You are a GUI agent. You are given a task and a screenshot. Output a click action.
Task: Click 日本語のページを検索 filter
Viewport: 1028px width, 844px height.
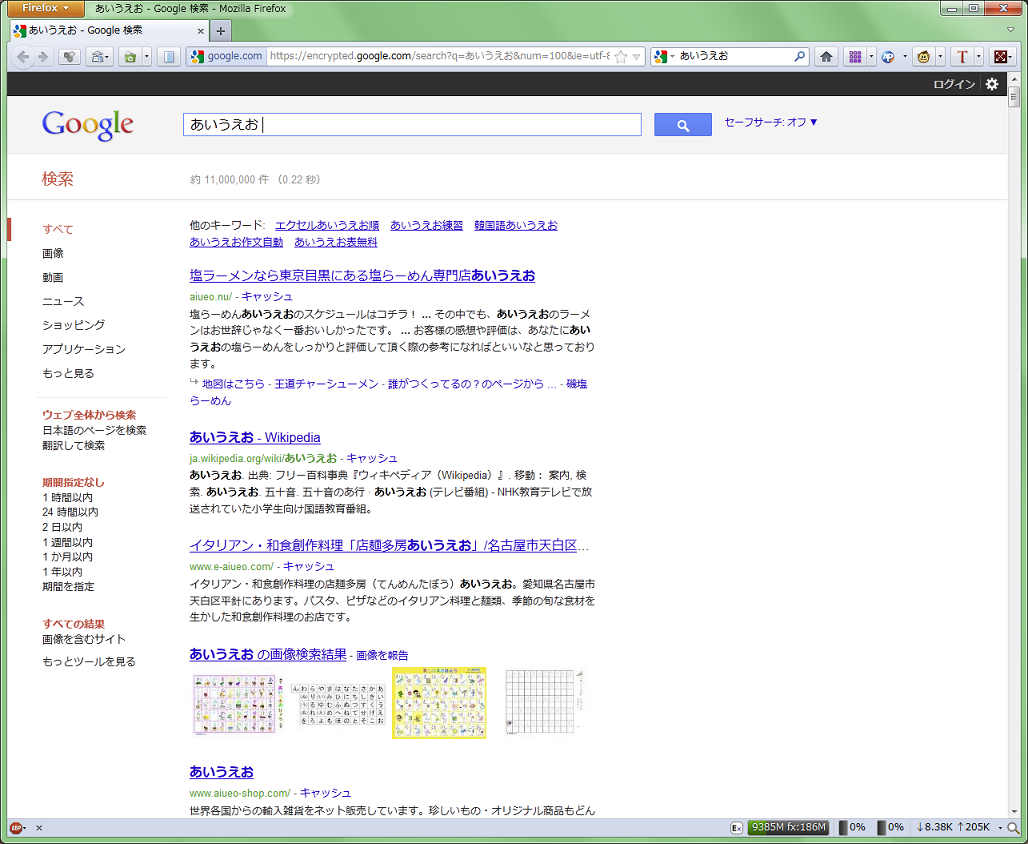click(94, 430)
